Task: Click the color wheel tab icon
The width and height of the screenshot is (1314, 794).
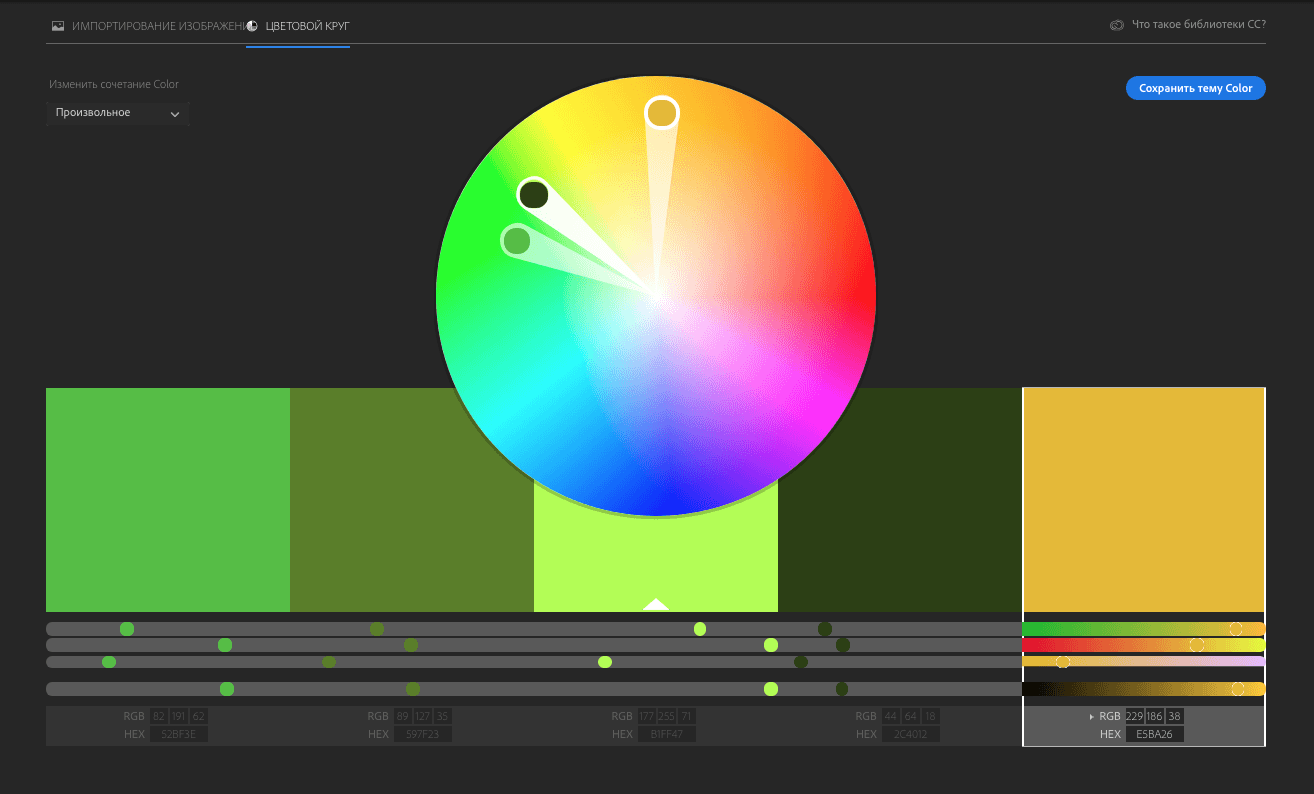Action: coord(252,25)
